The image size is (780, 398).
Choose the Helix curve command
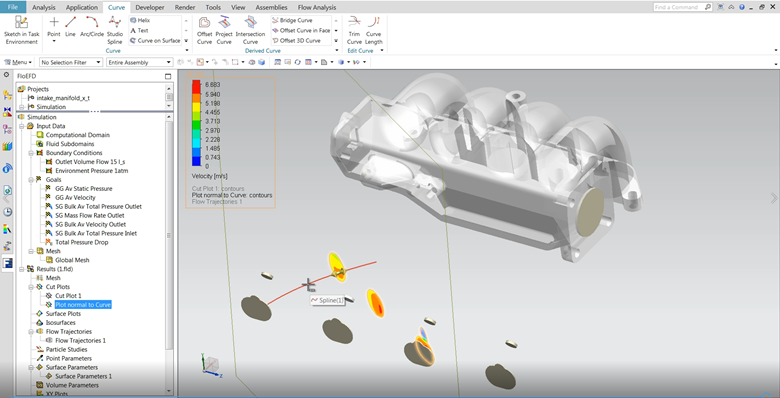140,20
